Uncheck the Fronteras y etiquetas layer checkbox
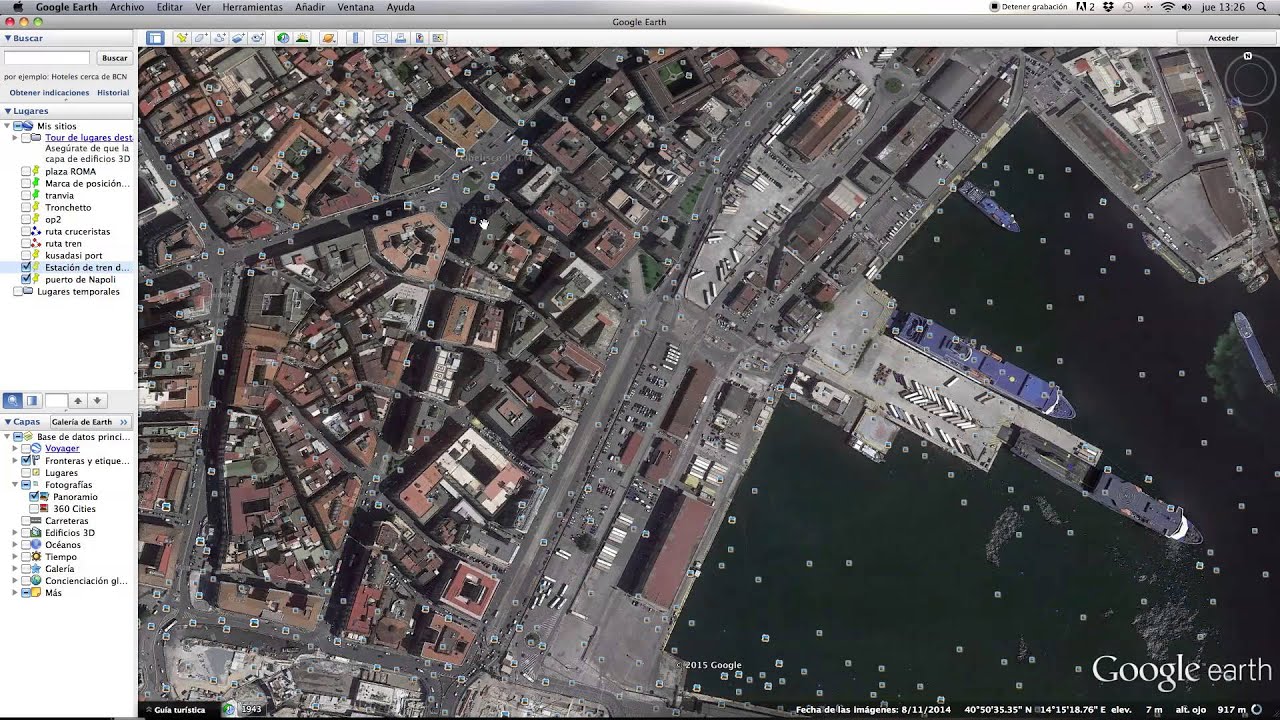Screen dimensions: 1280x720 tap(26, 461)
